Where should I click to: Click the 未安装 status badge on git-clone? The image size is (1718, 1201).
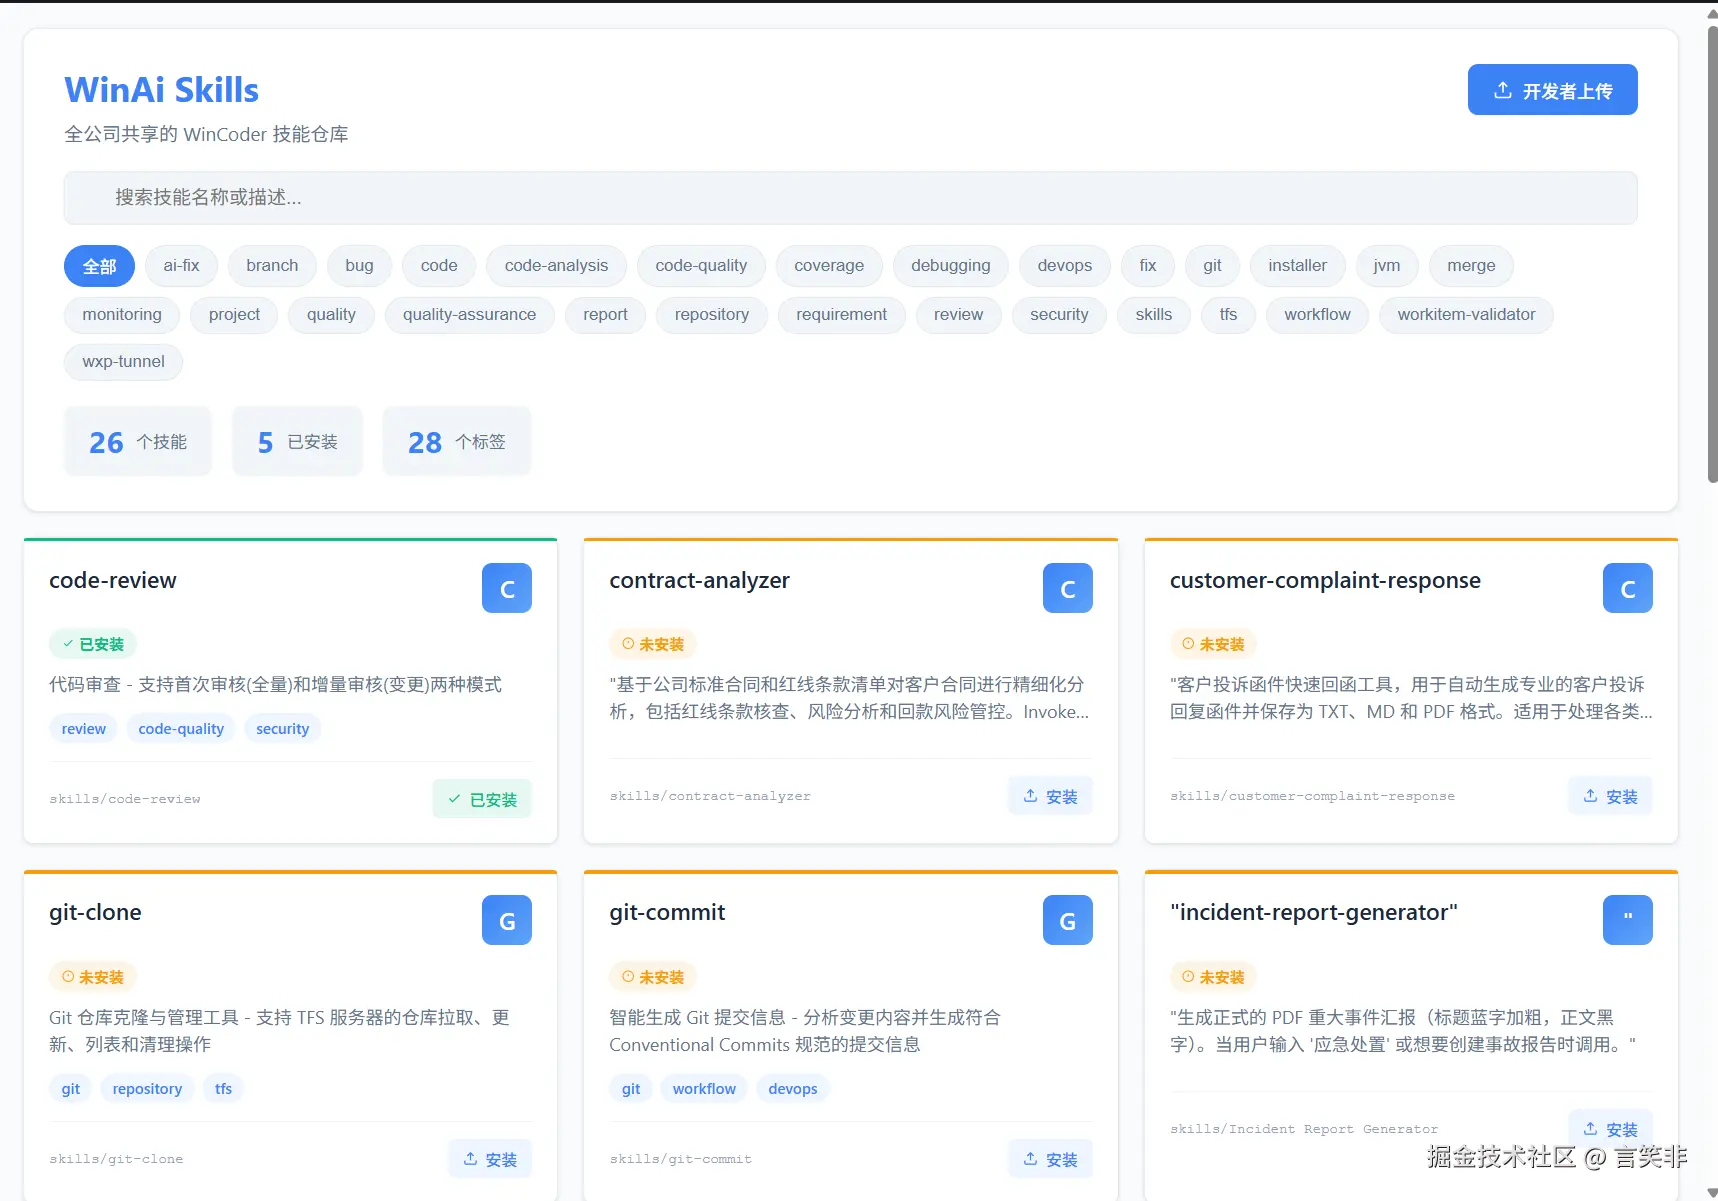pos(93,977)
